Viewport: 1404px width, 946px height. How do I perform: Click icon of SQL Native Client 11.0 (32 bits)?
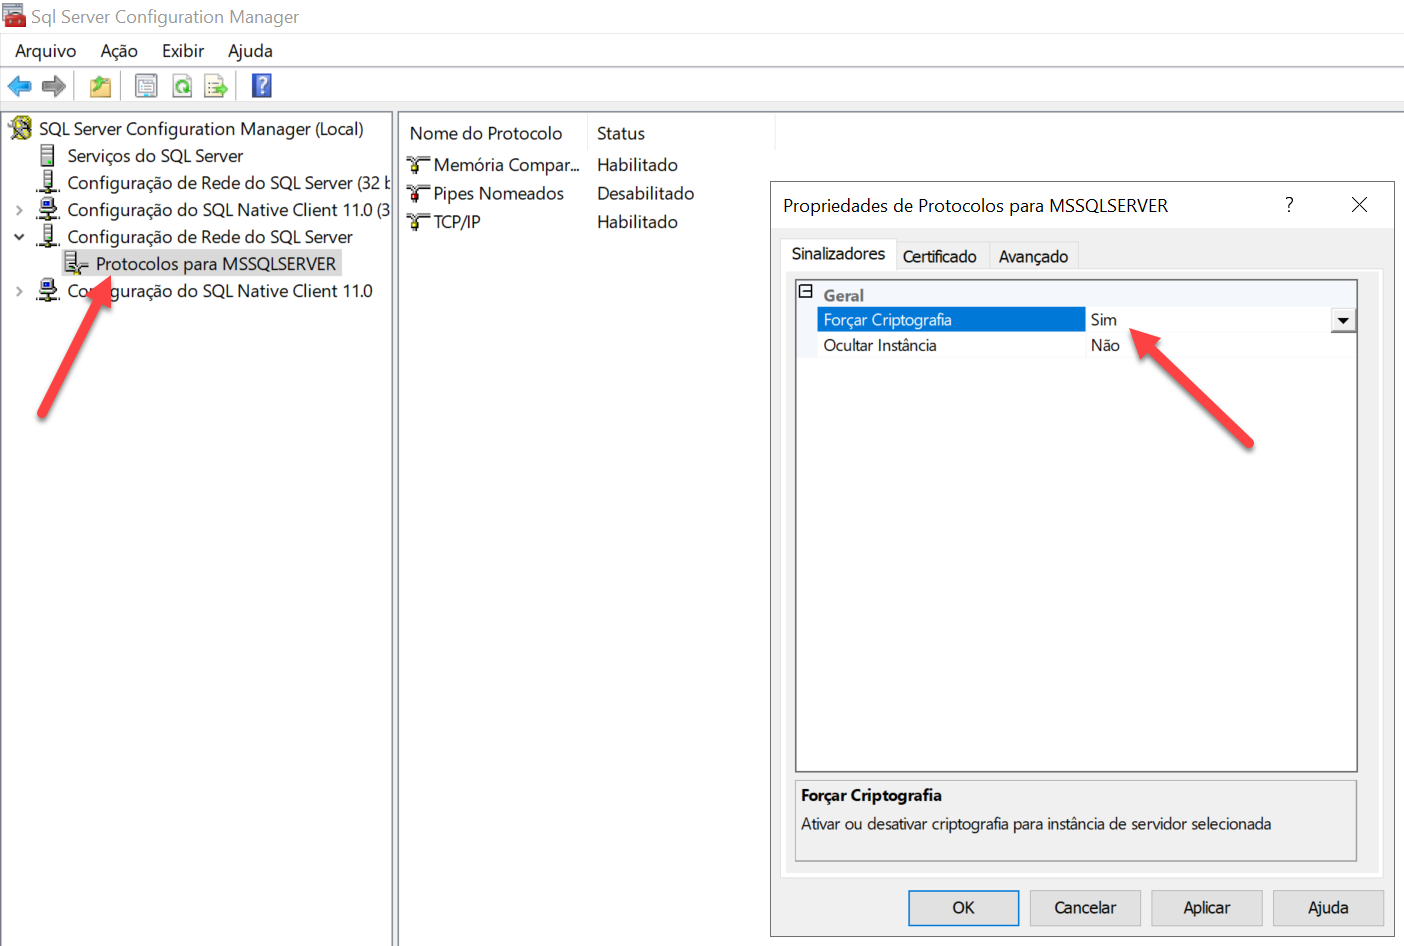48,209
